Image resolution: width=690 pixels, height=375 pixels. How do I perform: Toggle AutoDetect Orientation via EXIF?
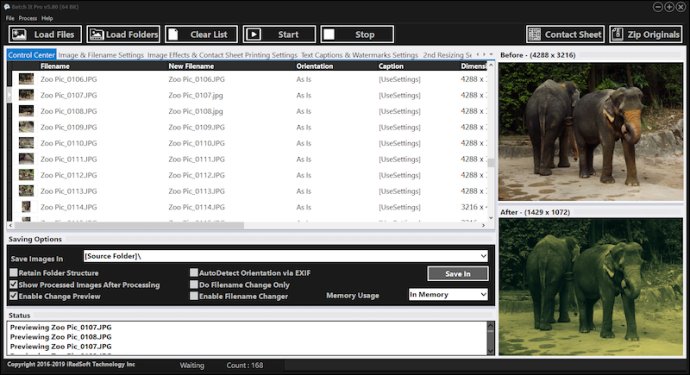pos(194,273)
